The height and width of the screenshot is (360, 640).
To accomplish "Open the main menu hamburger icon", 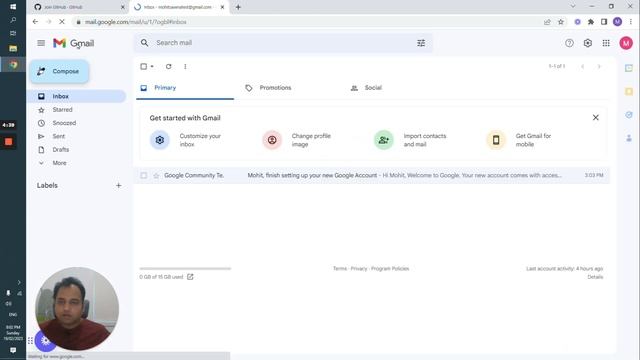I will pyautogui.click(x=41, y=43).
